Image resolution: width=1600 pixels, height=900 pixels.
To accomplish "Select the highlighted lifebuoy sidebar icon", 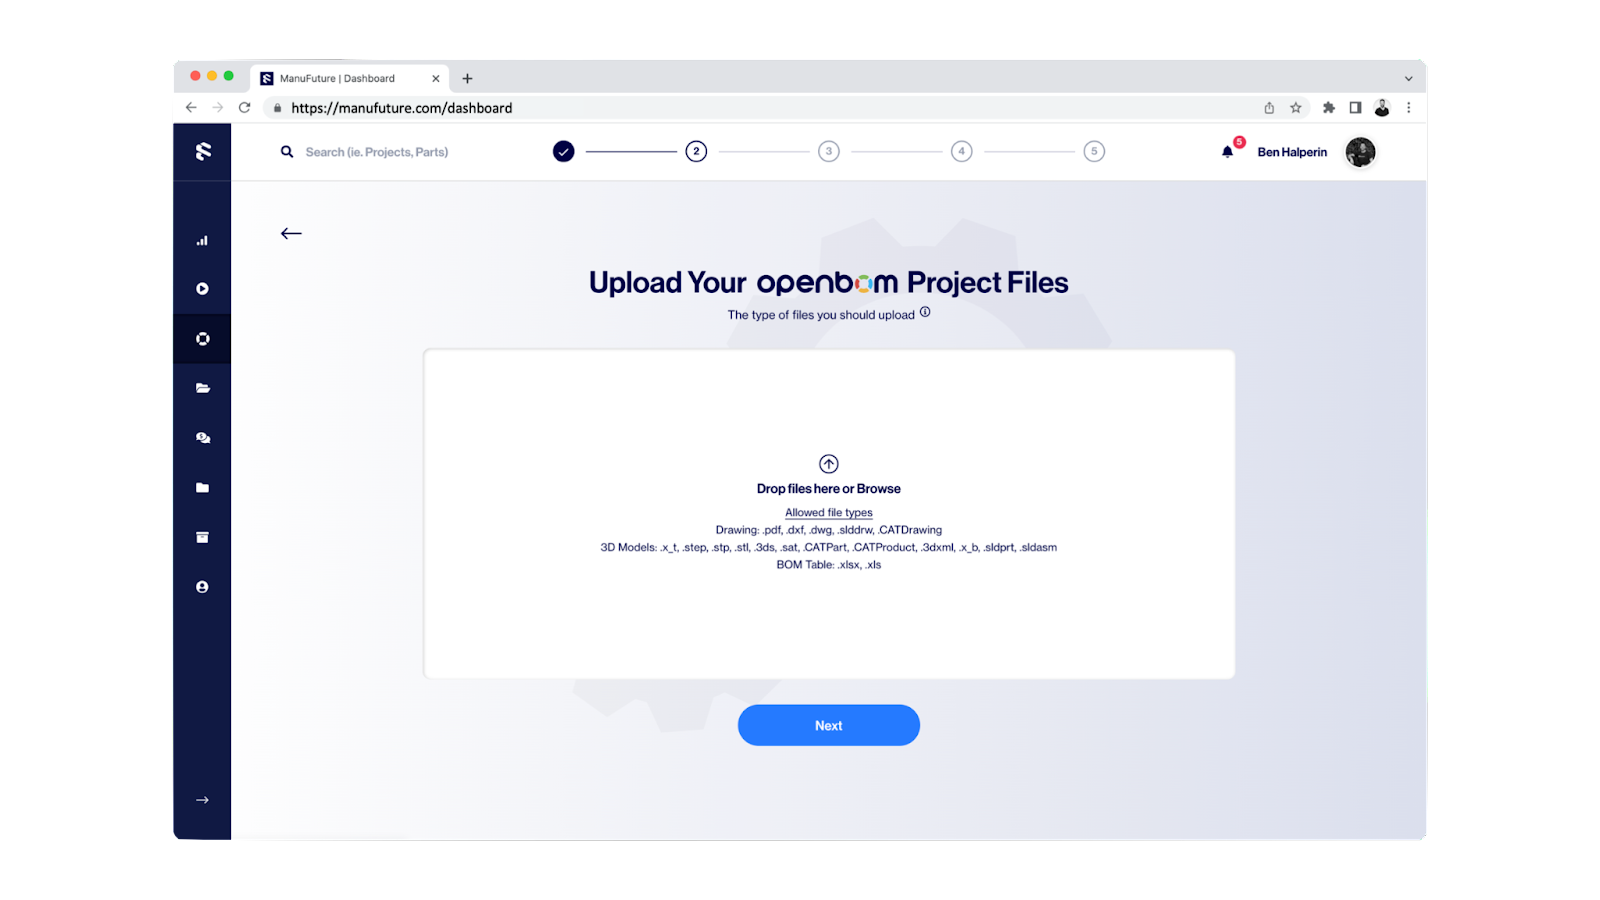I will 202,339.
